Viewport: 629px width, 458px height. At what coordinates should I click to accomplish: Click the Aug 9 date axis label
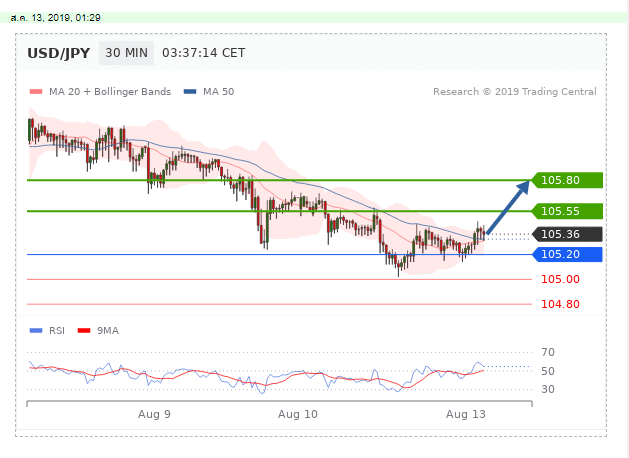click(154, 414)
